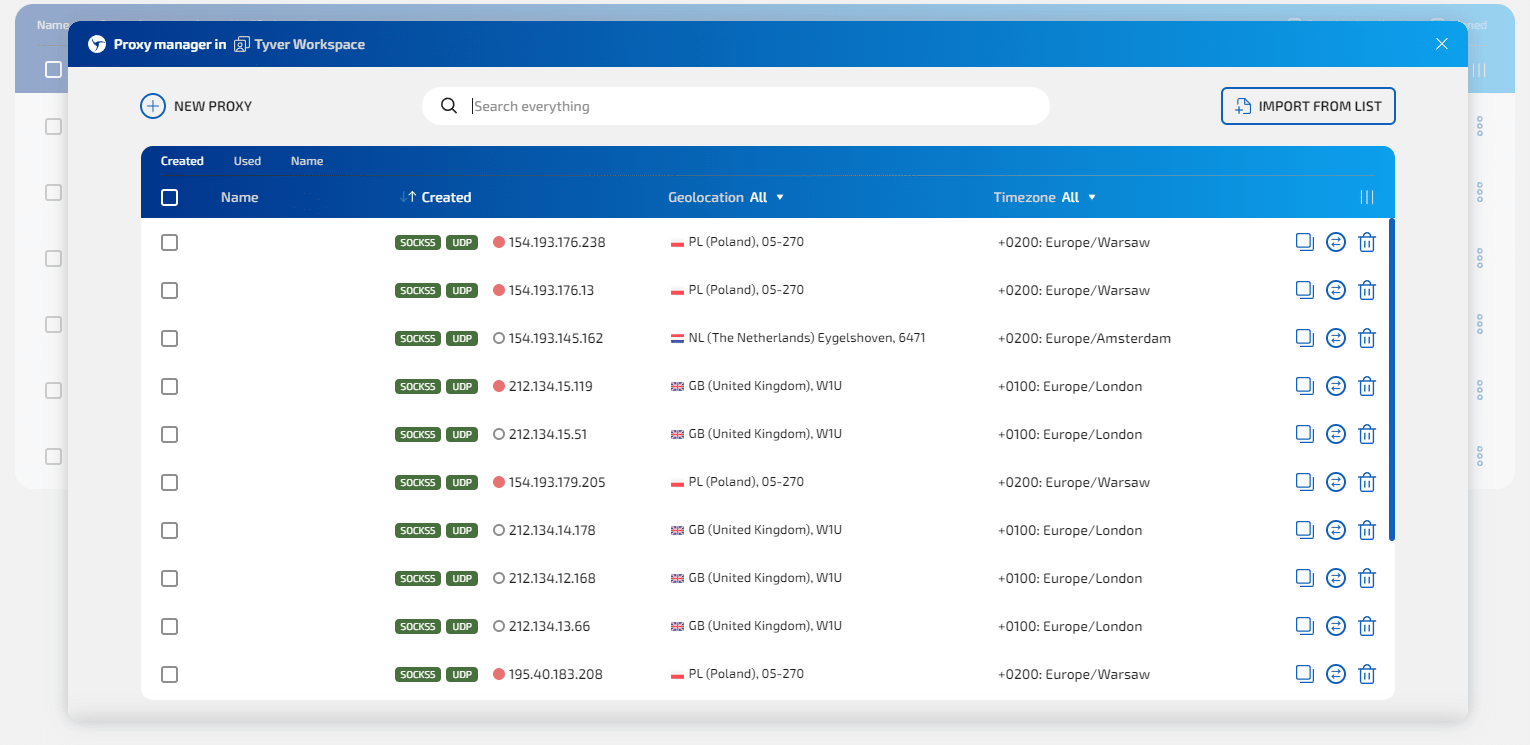Image resolution: width=1530 pixels, height=745 pixels.
Task: Switch to the Name sort tab
Action: pyautogui.click(x=307, y=161)
